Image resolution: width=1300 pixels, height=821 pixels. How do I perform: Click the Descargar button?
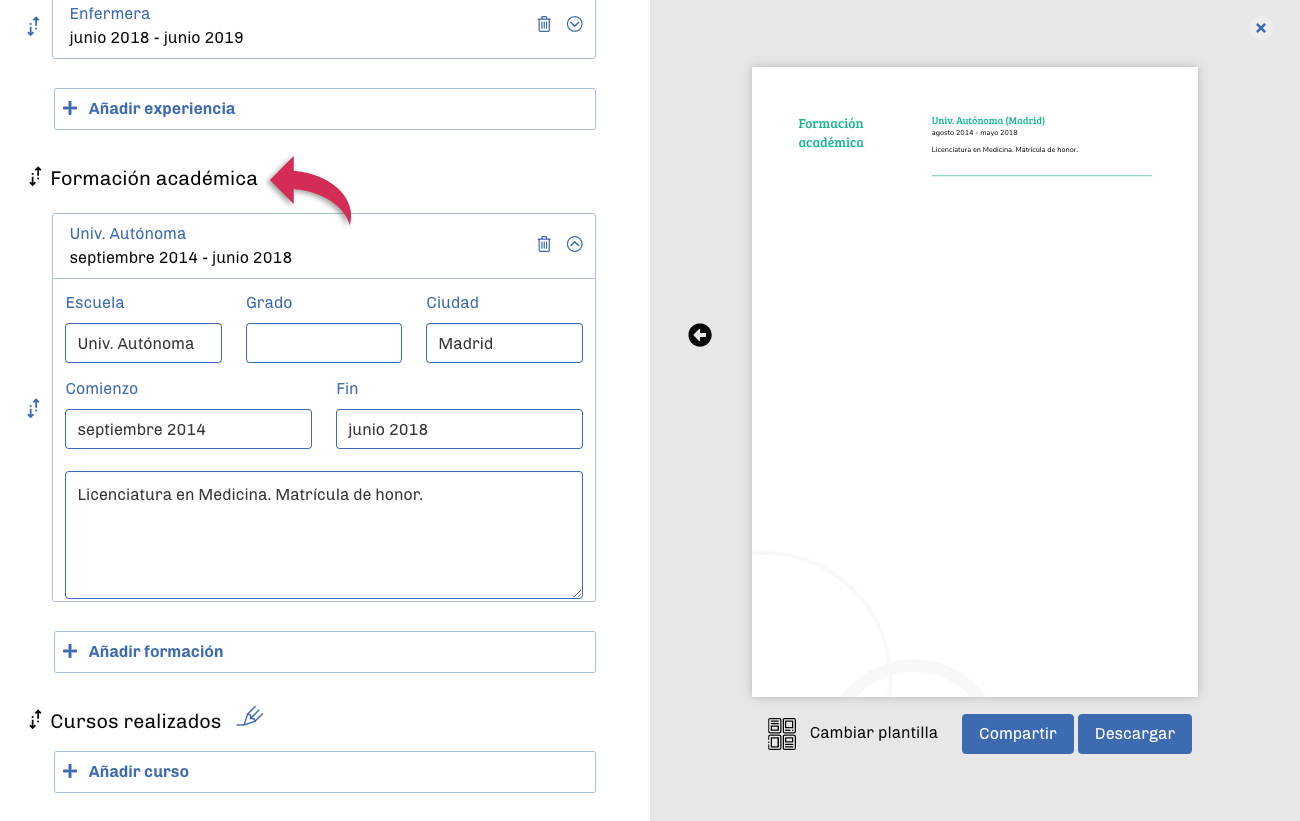pyautogui.click(x=1135, y=734)
